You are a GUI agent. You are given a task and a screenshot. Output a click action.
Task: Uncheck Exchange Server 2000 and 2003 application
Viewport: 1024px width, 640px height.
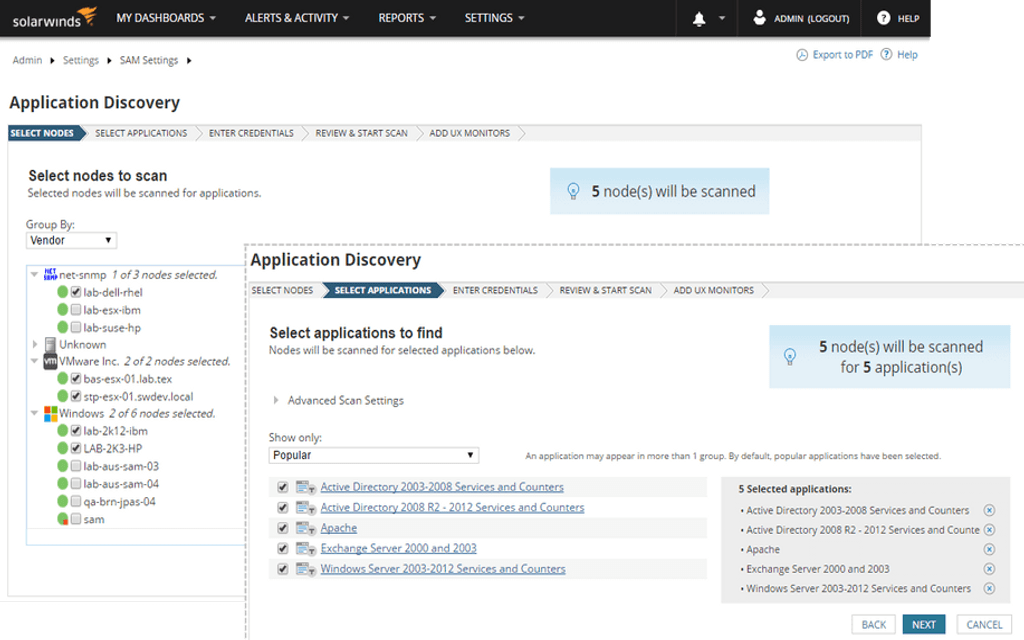[283, 548]
